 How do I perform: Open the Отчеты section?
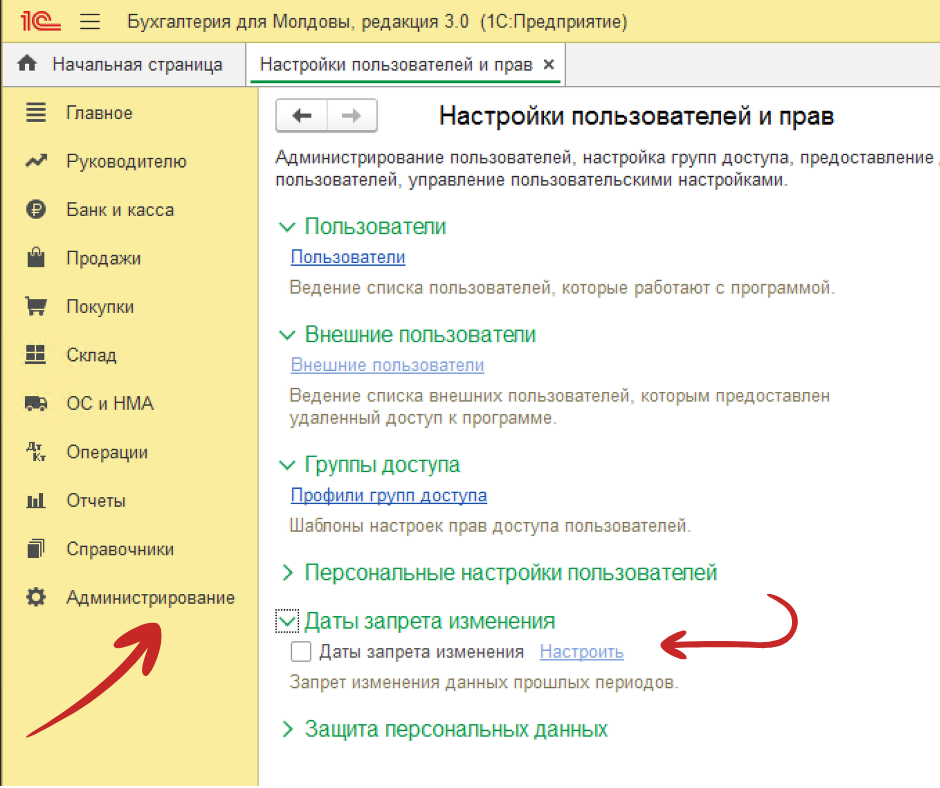pyautogui.click(x=92, y=500)
